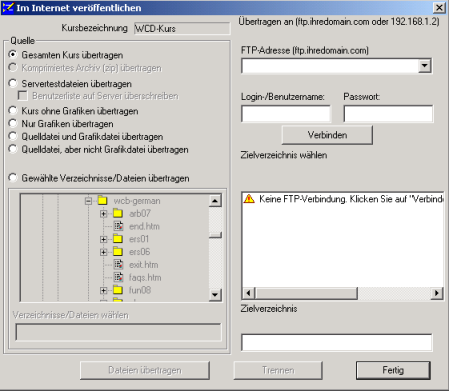This screenshot has height=391, width=449.
Task: Check 'Benutzerliste auf Server überschreiben'
Action: tap(23, 96)
